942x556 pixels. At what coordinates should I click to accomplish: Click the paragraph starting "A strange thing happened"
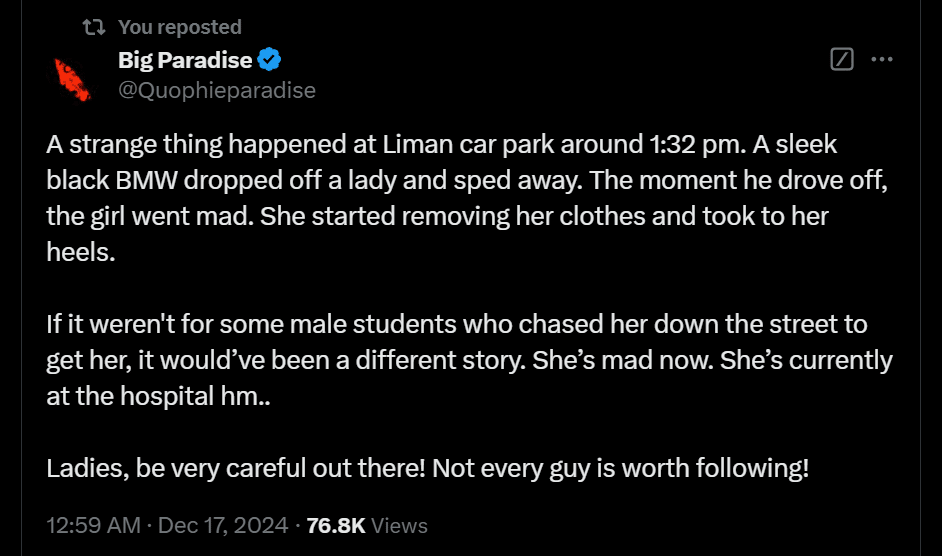467,198
